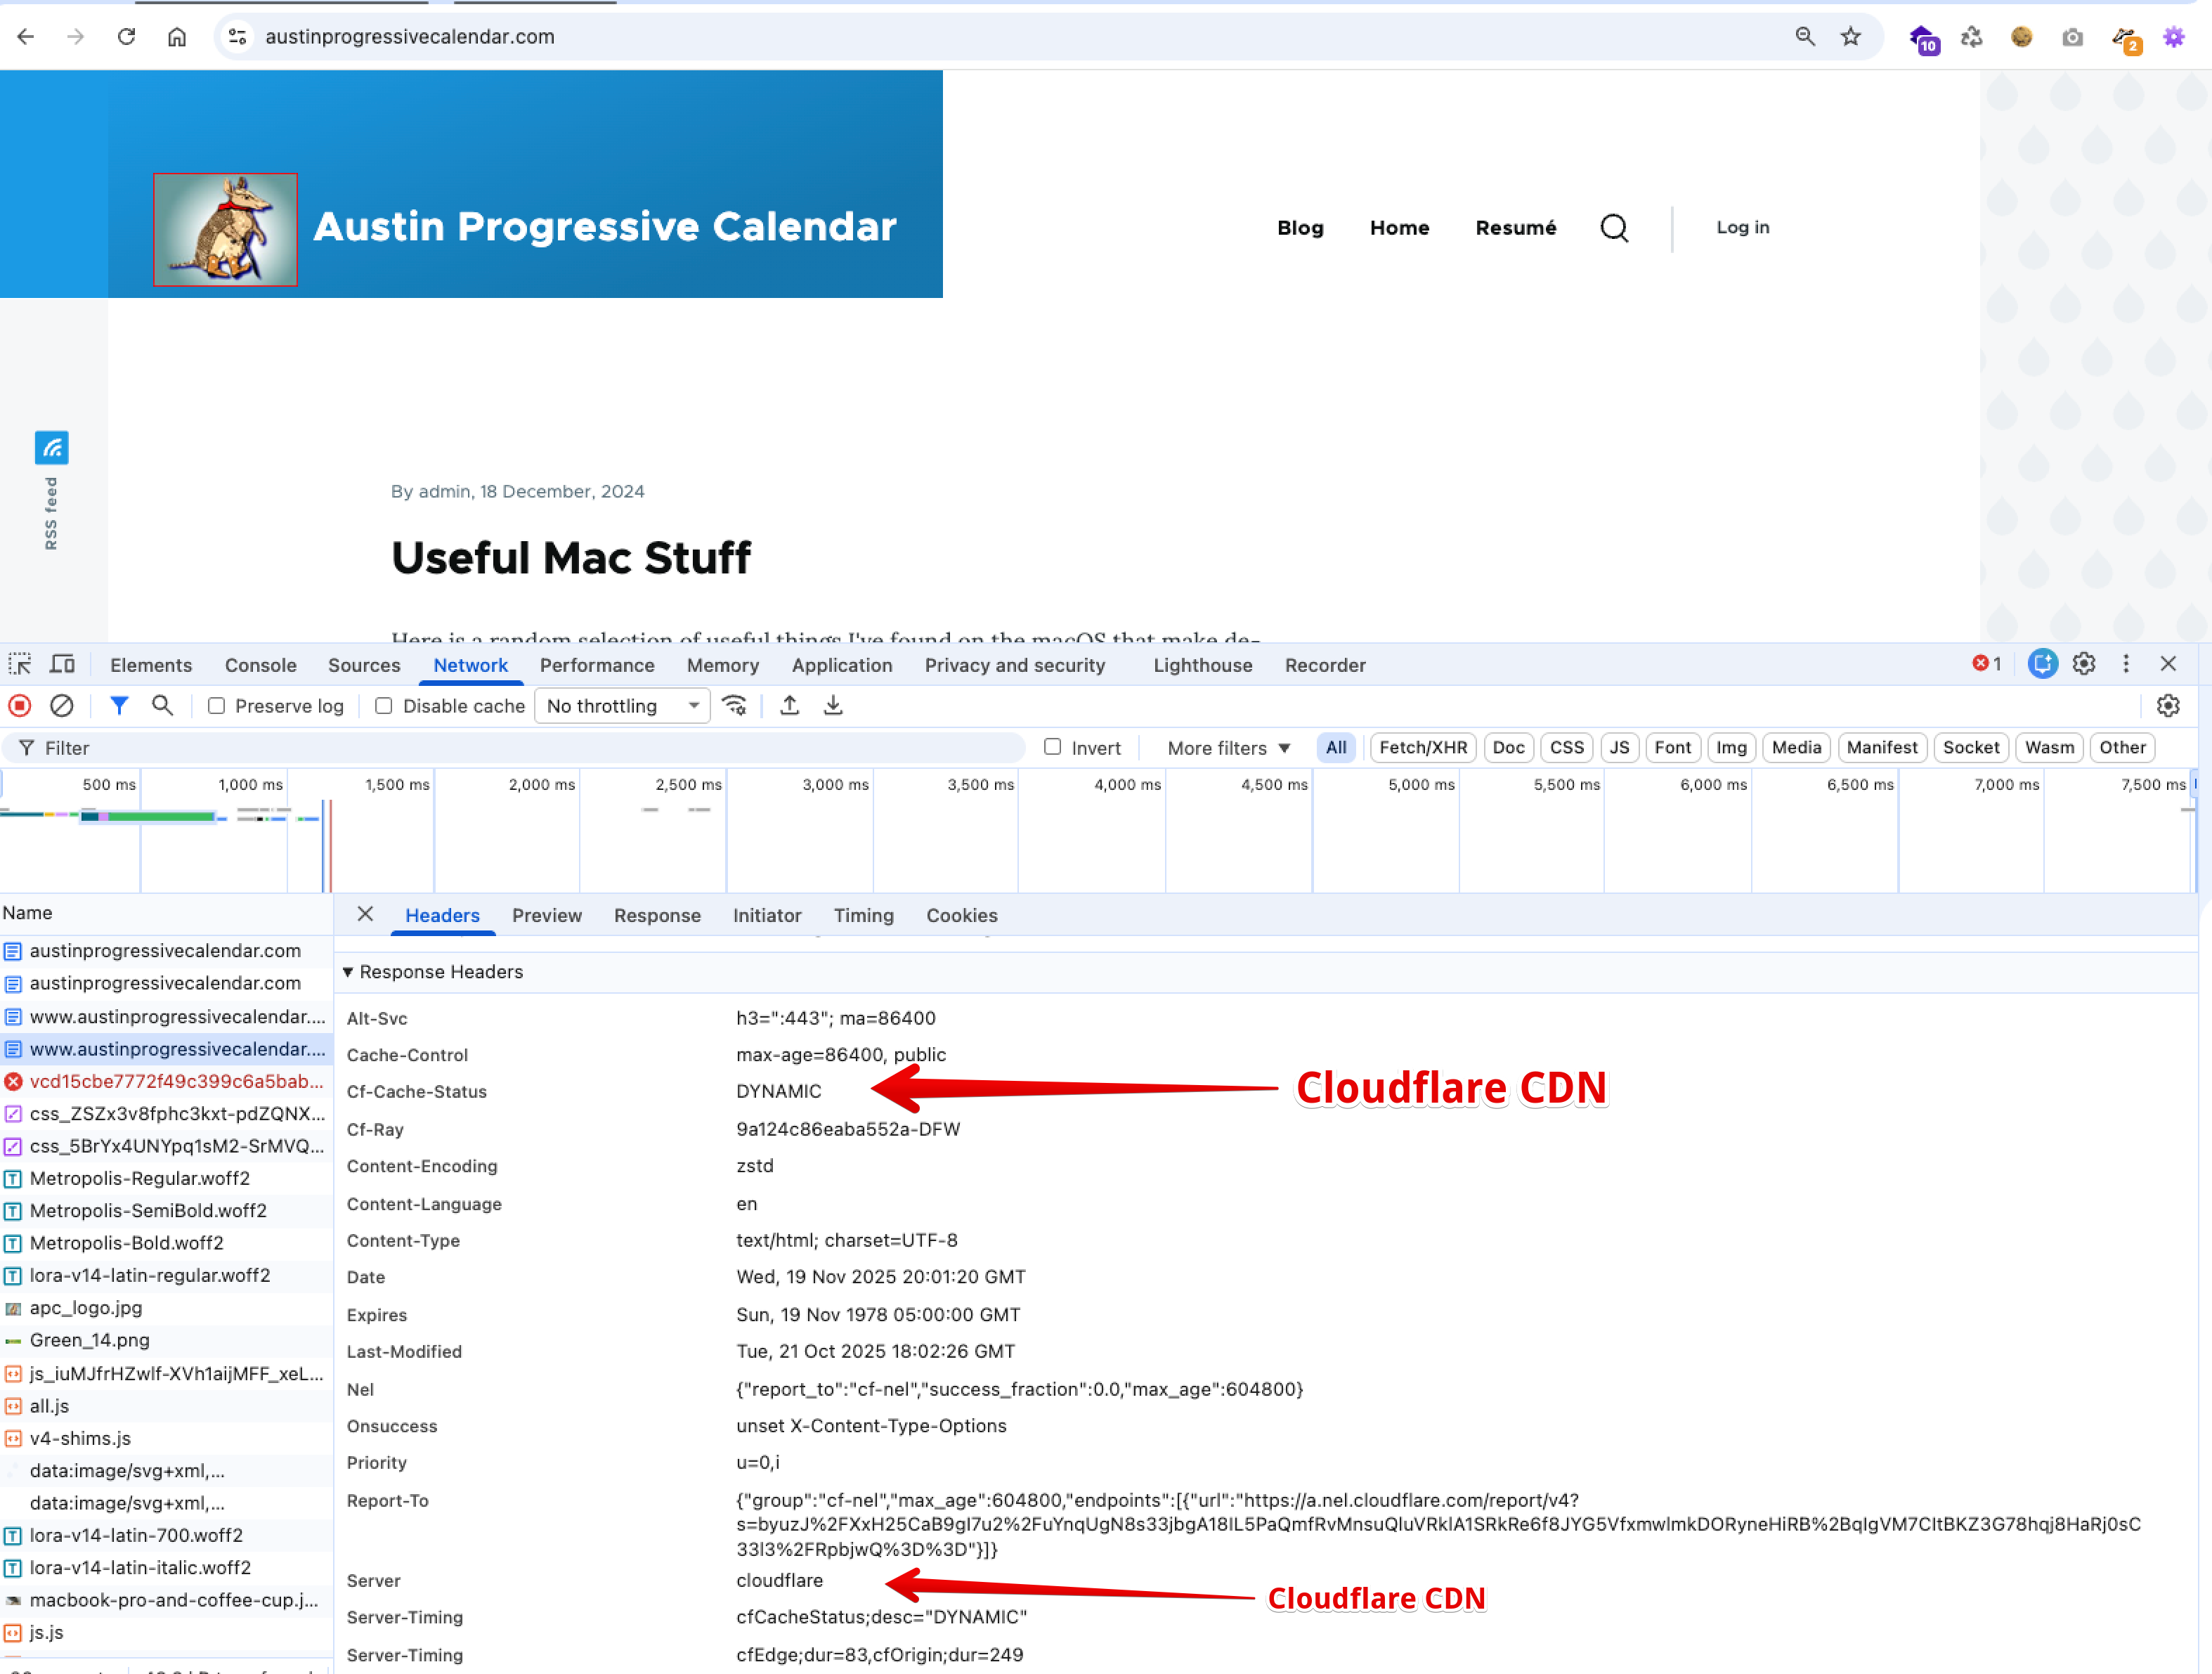This screenshot has width=2212, height=1674.
Task: Search network requests
Action: coord(163,705)
